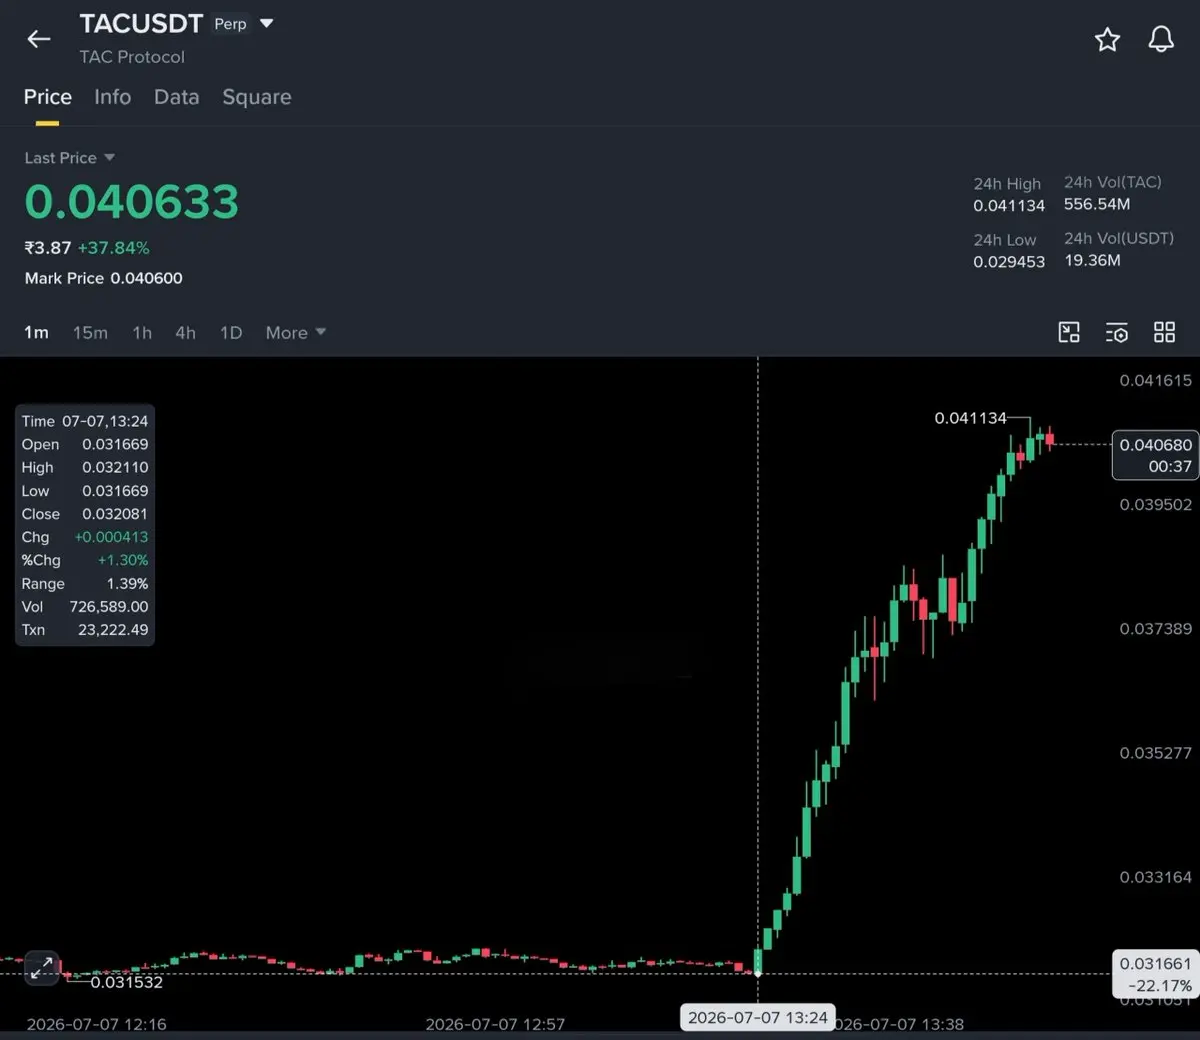This screenshot has height=1040, width=1200.
Task: Expand chart to fullscreen with arrows icon
Action: [x=42, y=967]
